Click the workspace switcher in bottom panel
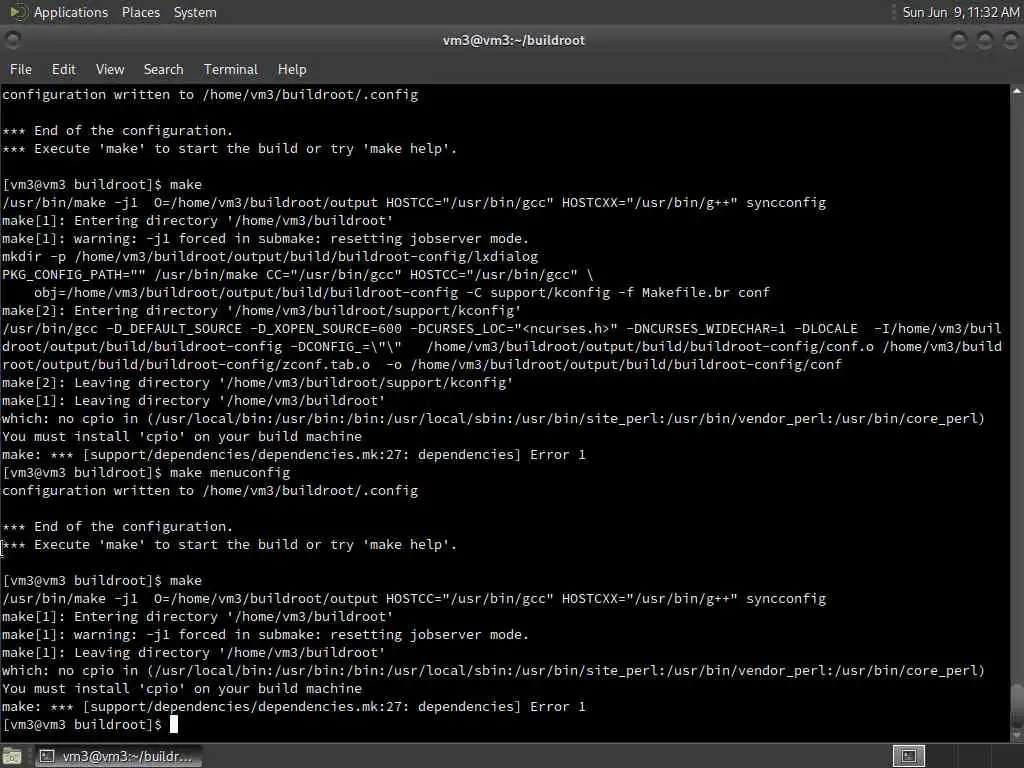Screen dimensions: 1024x768 pos(909,756)
